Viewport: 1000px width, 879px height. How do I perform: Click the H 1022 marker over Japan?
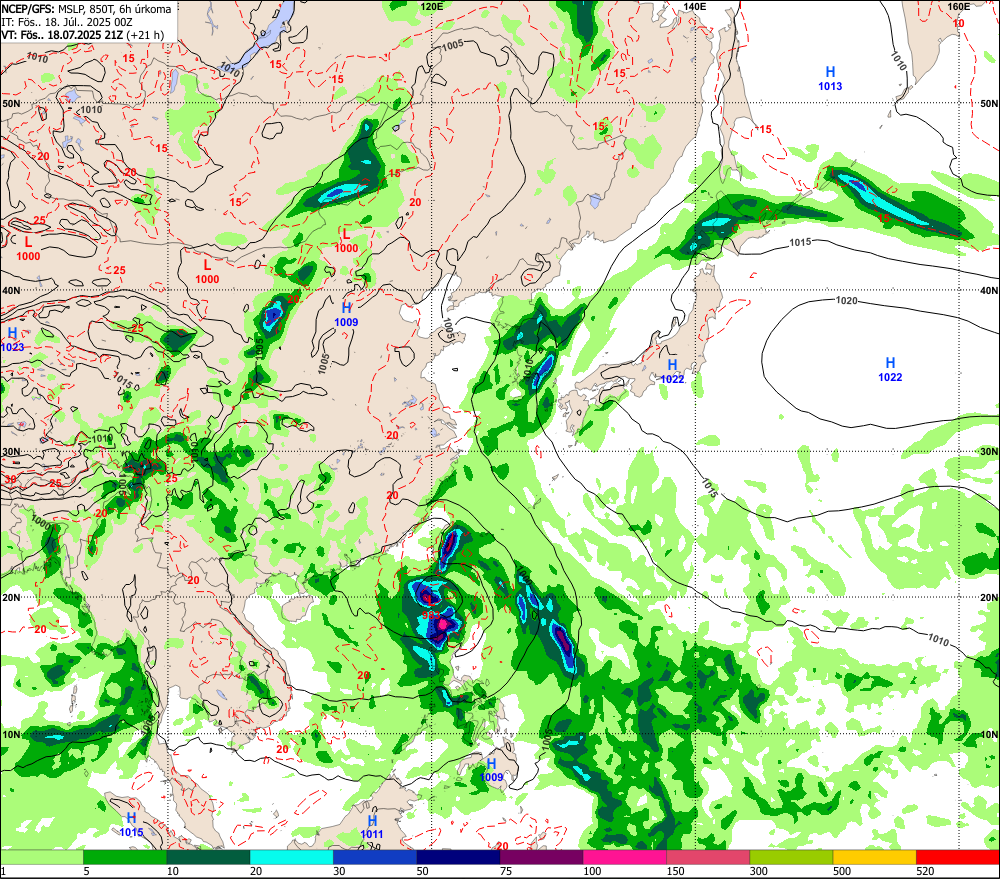(672, 371)
